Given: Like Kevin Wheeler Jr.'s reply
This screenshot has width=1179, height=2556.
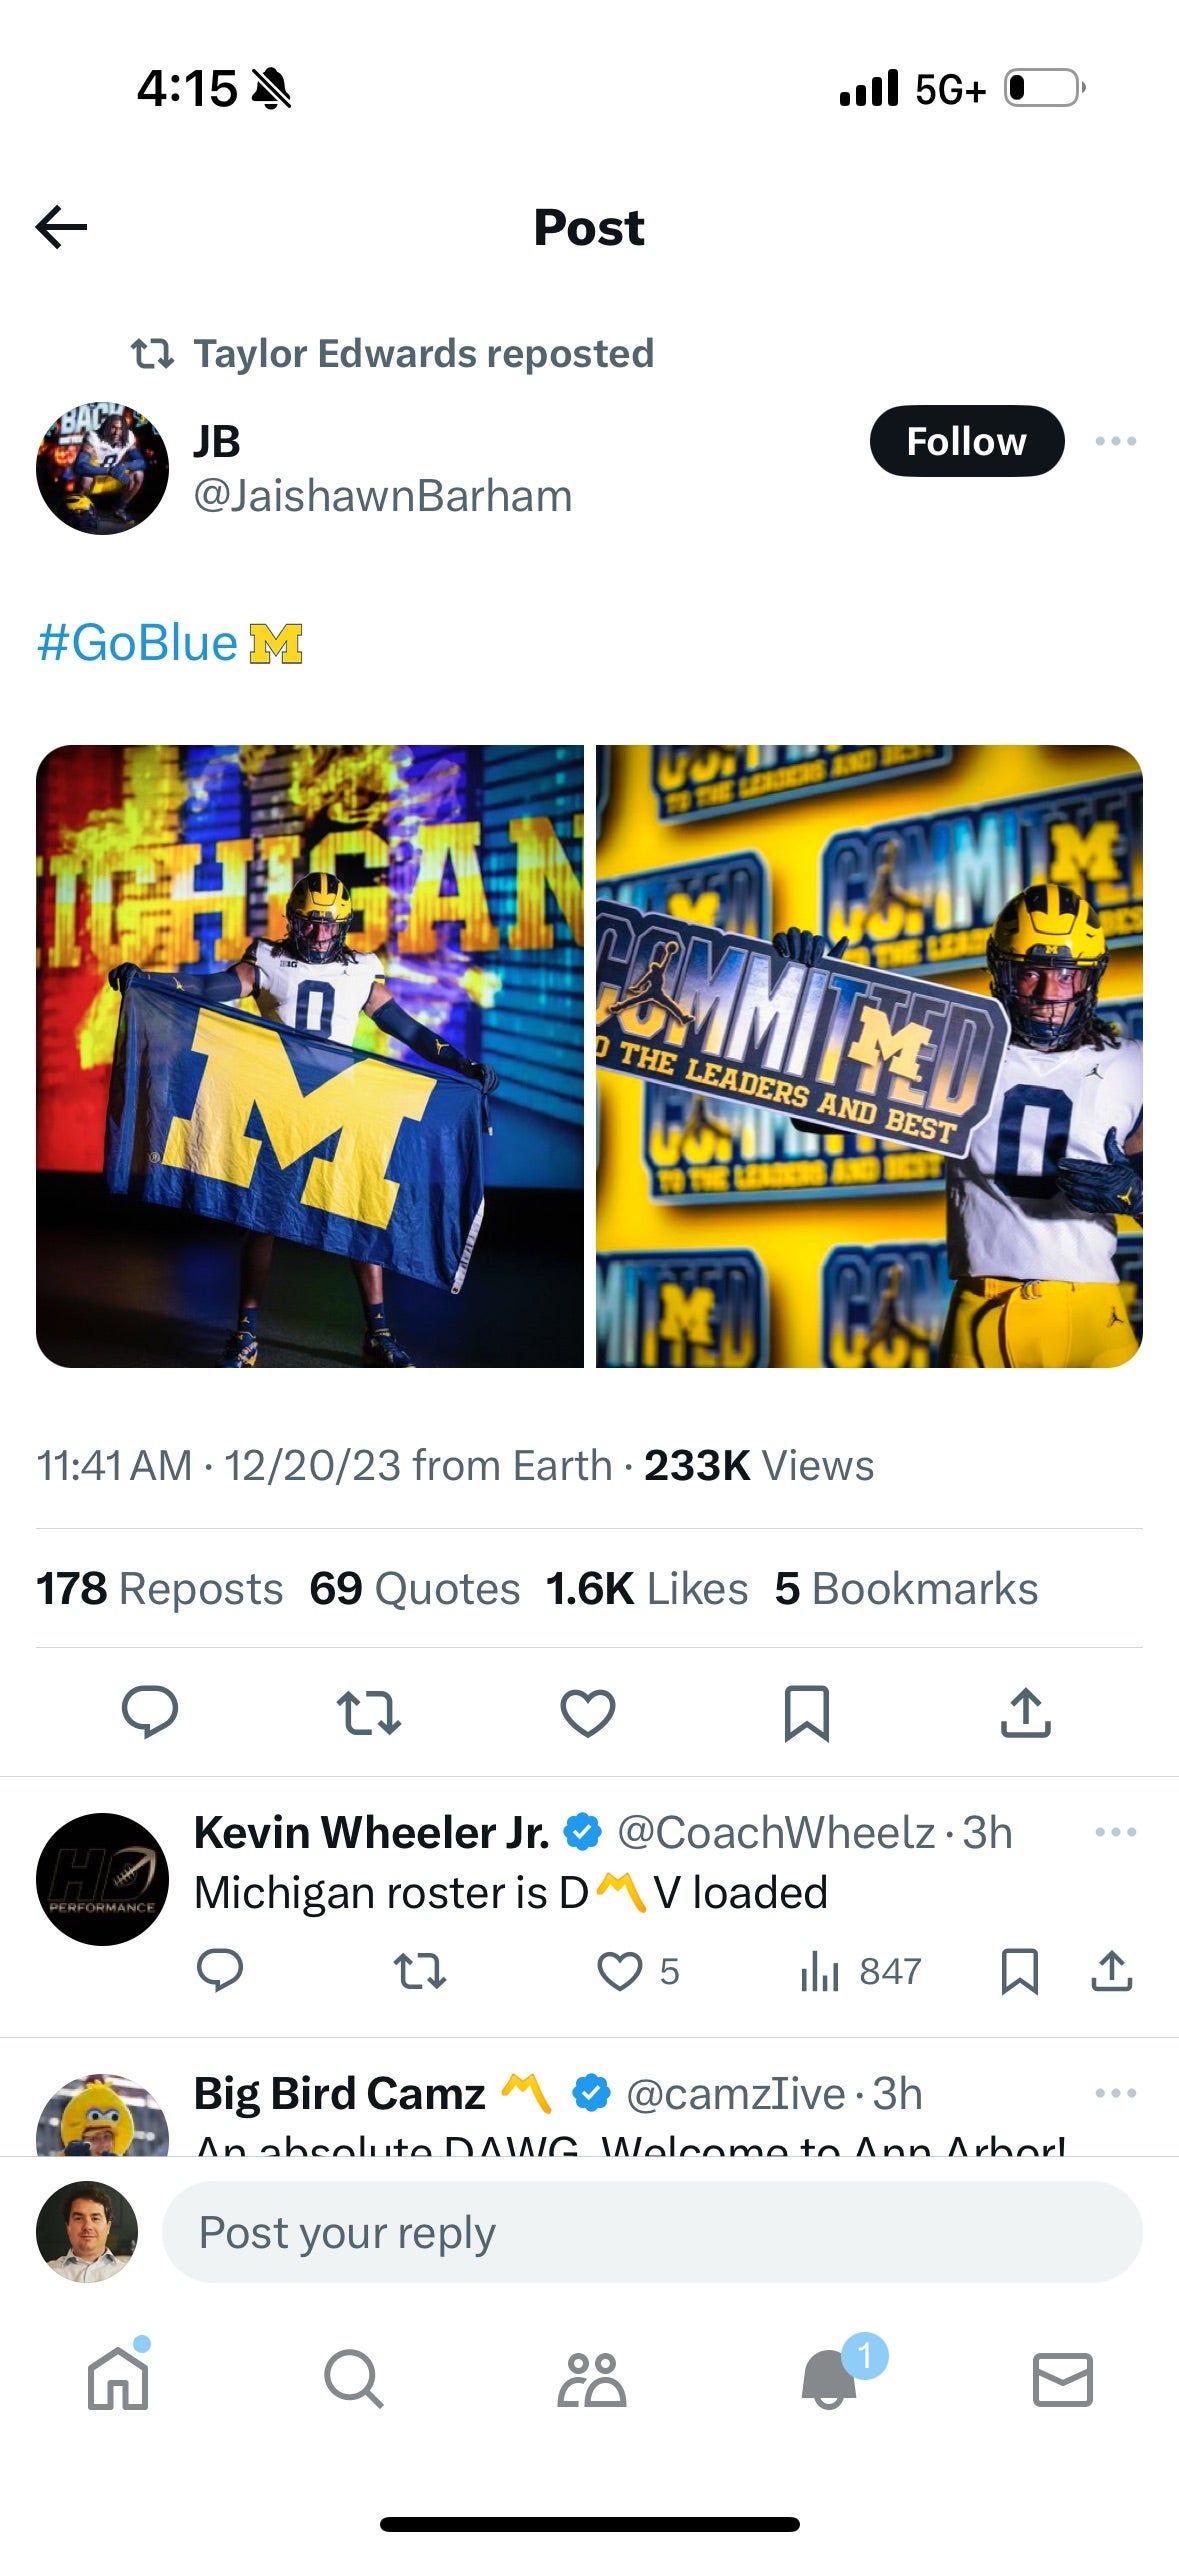Looking at the screenshot, I should tap(619, 1971).
